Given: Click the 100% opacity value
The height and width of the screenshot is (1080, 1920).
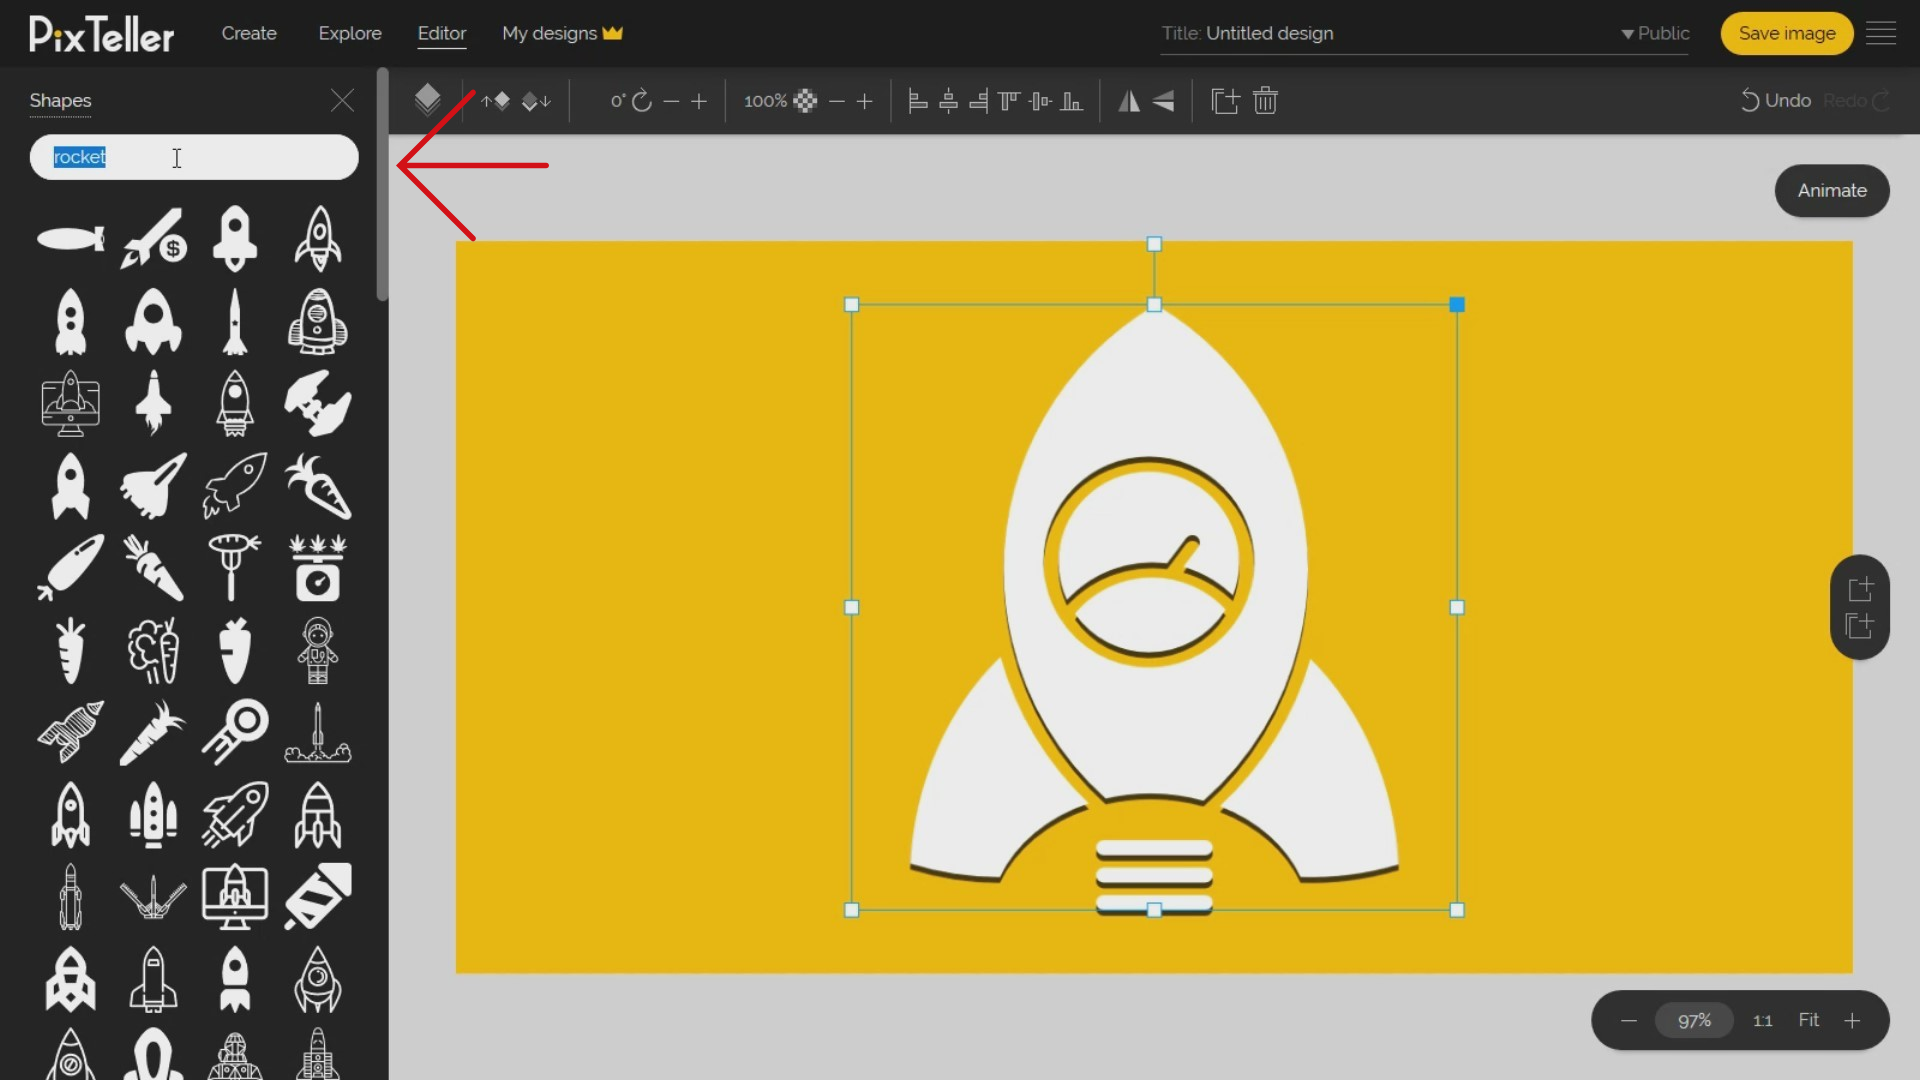Looking at the screenshot, I should tap(765, 101).
